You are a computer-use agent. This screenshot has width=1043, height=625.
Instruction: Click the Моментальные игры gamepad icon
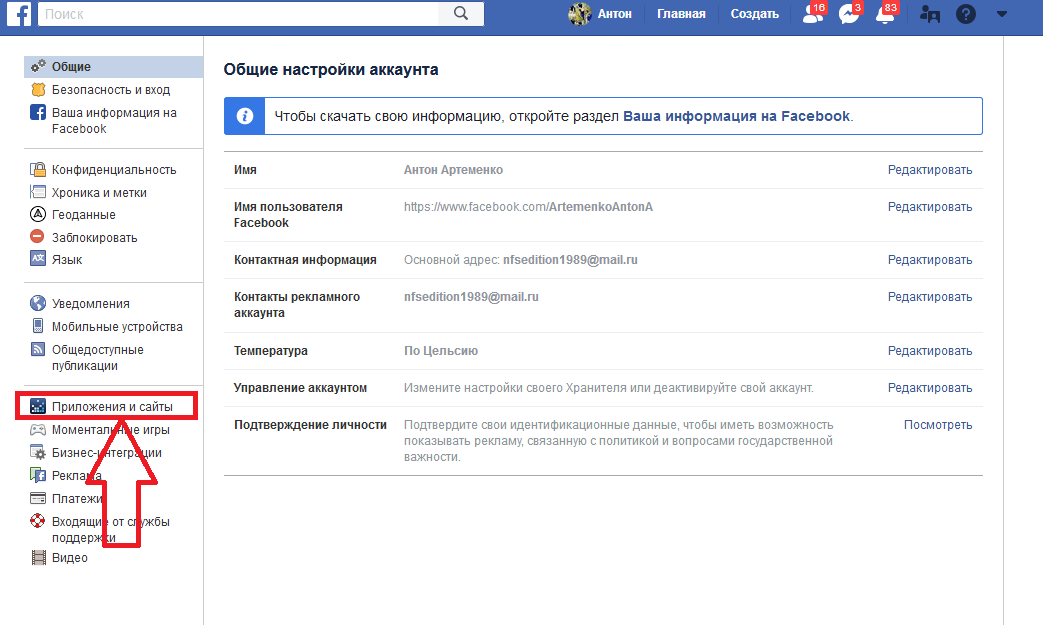(x=38, y=430)
